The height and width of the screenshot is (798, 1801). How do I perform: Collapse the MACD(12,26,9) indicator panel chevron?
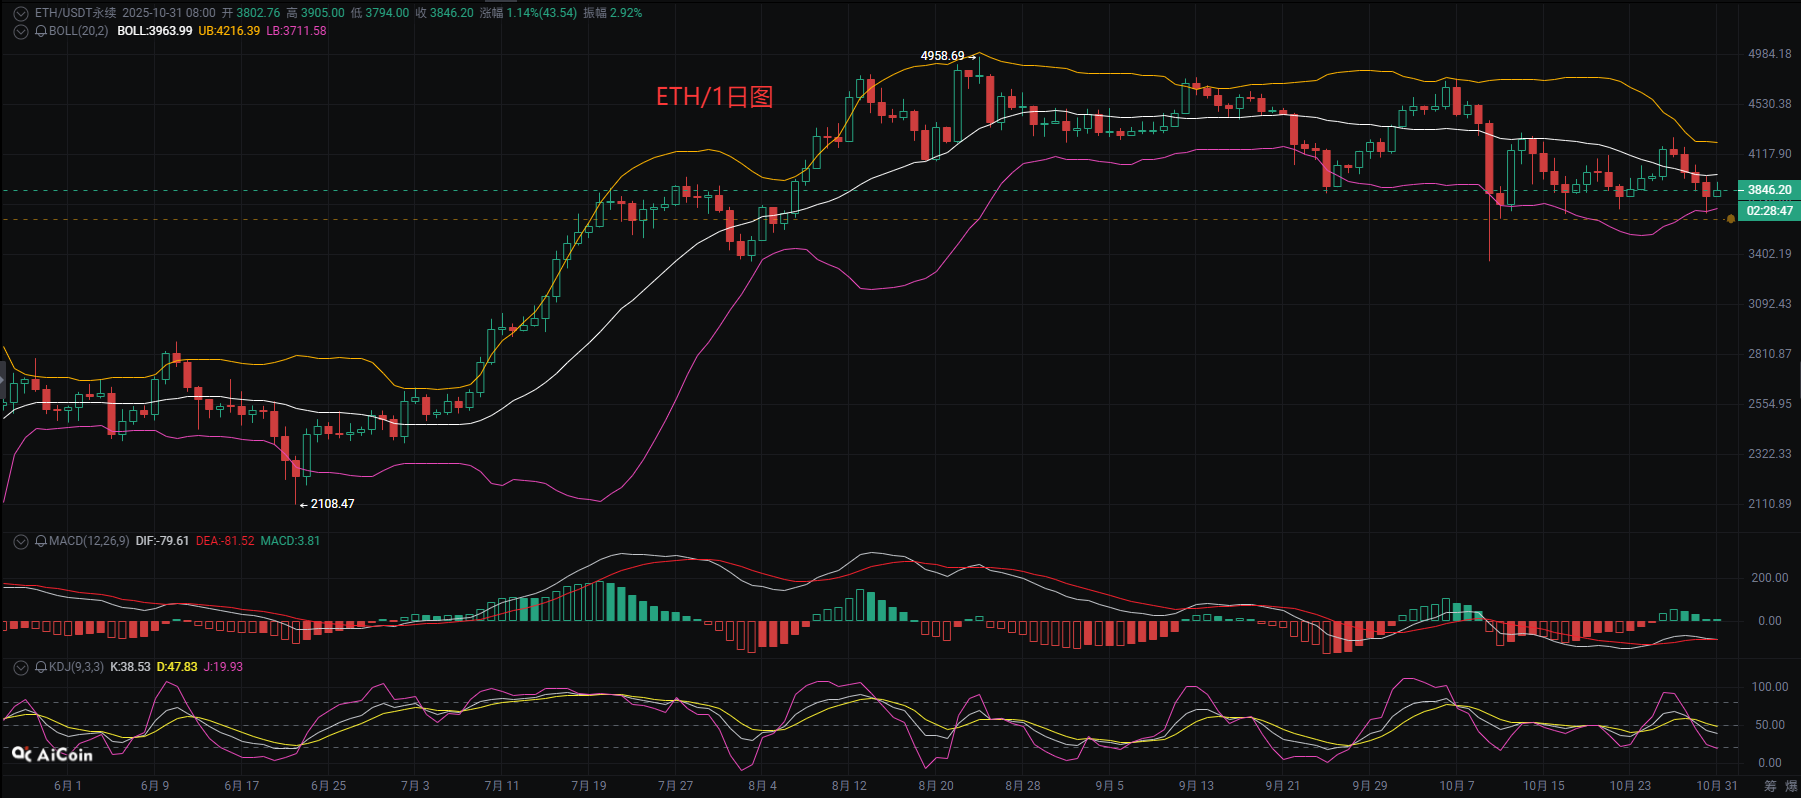point(20,541)
